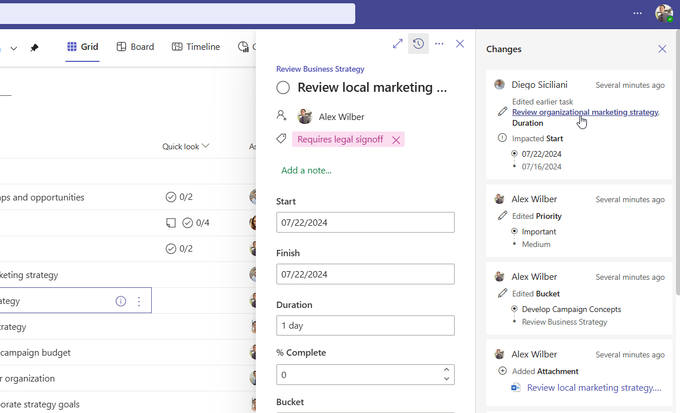Click Alex Wilber avatar on Priority change
This screenshot has width=680, height=413.
pyautogui.click(x=500, y=199)
